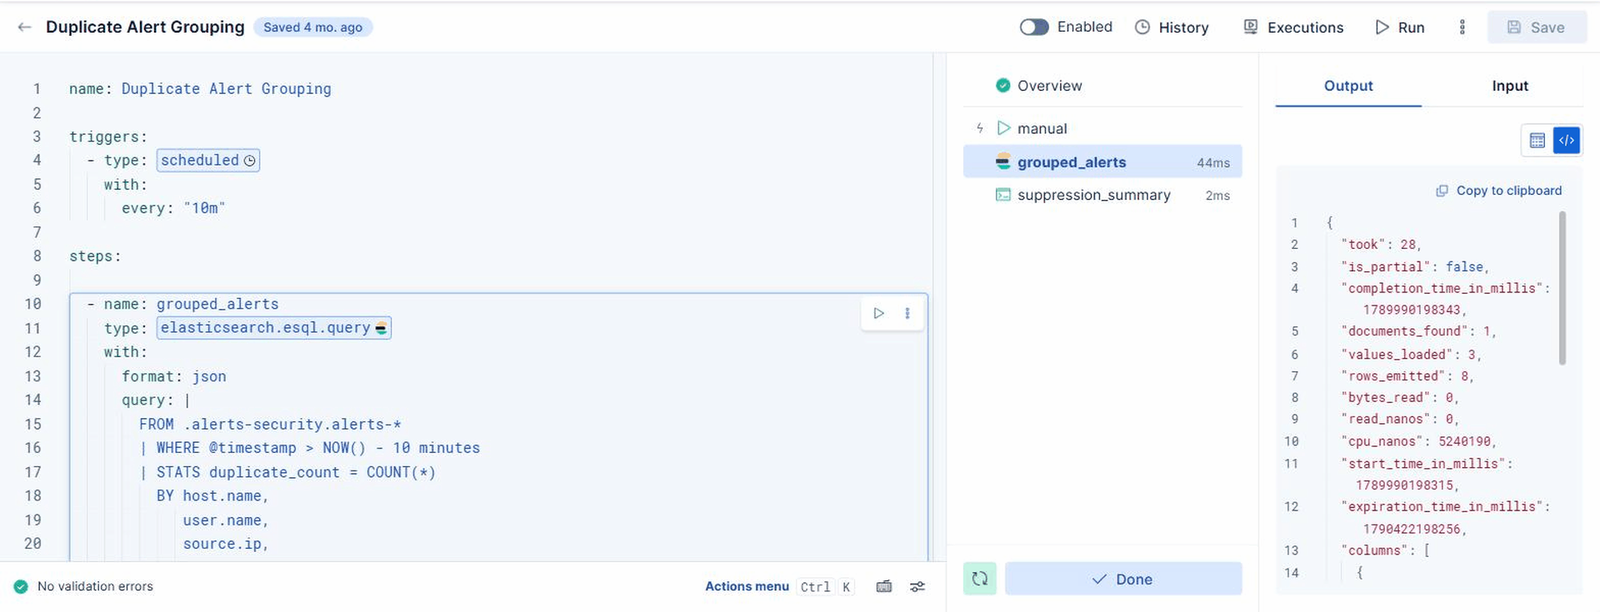The image size is (1600, 612).
Task: Click the 'format: json' line
Action: tap(173, 376)
